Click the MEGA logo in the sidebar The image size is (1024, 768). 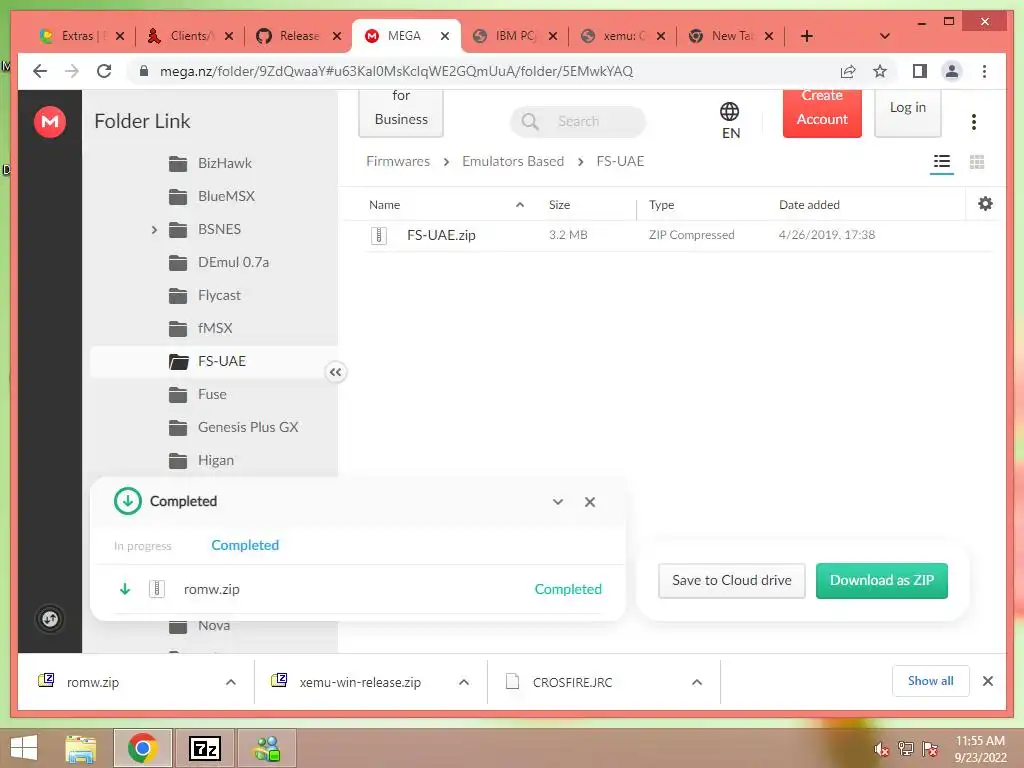[x=50, y=121]
